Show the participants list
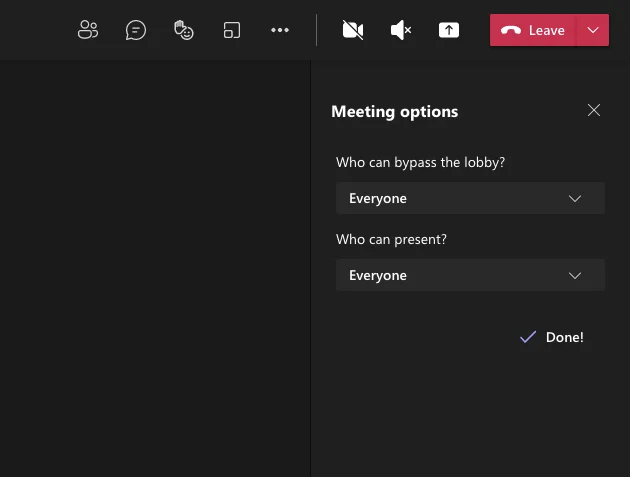Viewport: 630px width, 477px height. coord(88,30)
